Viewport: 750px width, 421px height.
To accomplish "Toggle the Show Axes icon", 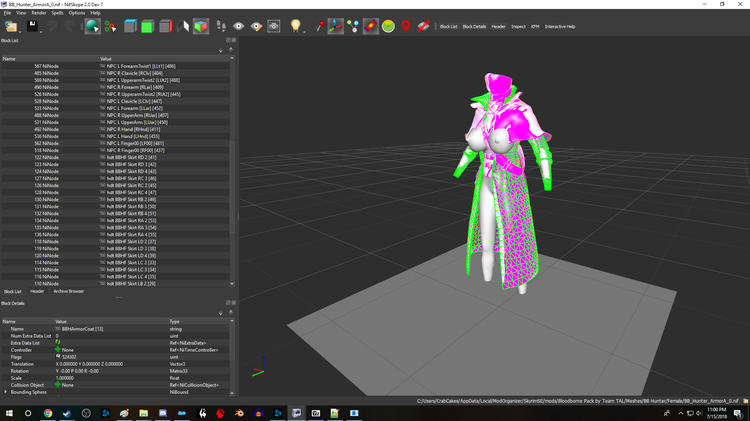I will pyautogui.click(x=336, y=26).
